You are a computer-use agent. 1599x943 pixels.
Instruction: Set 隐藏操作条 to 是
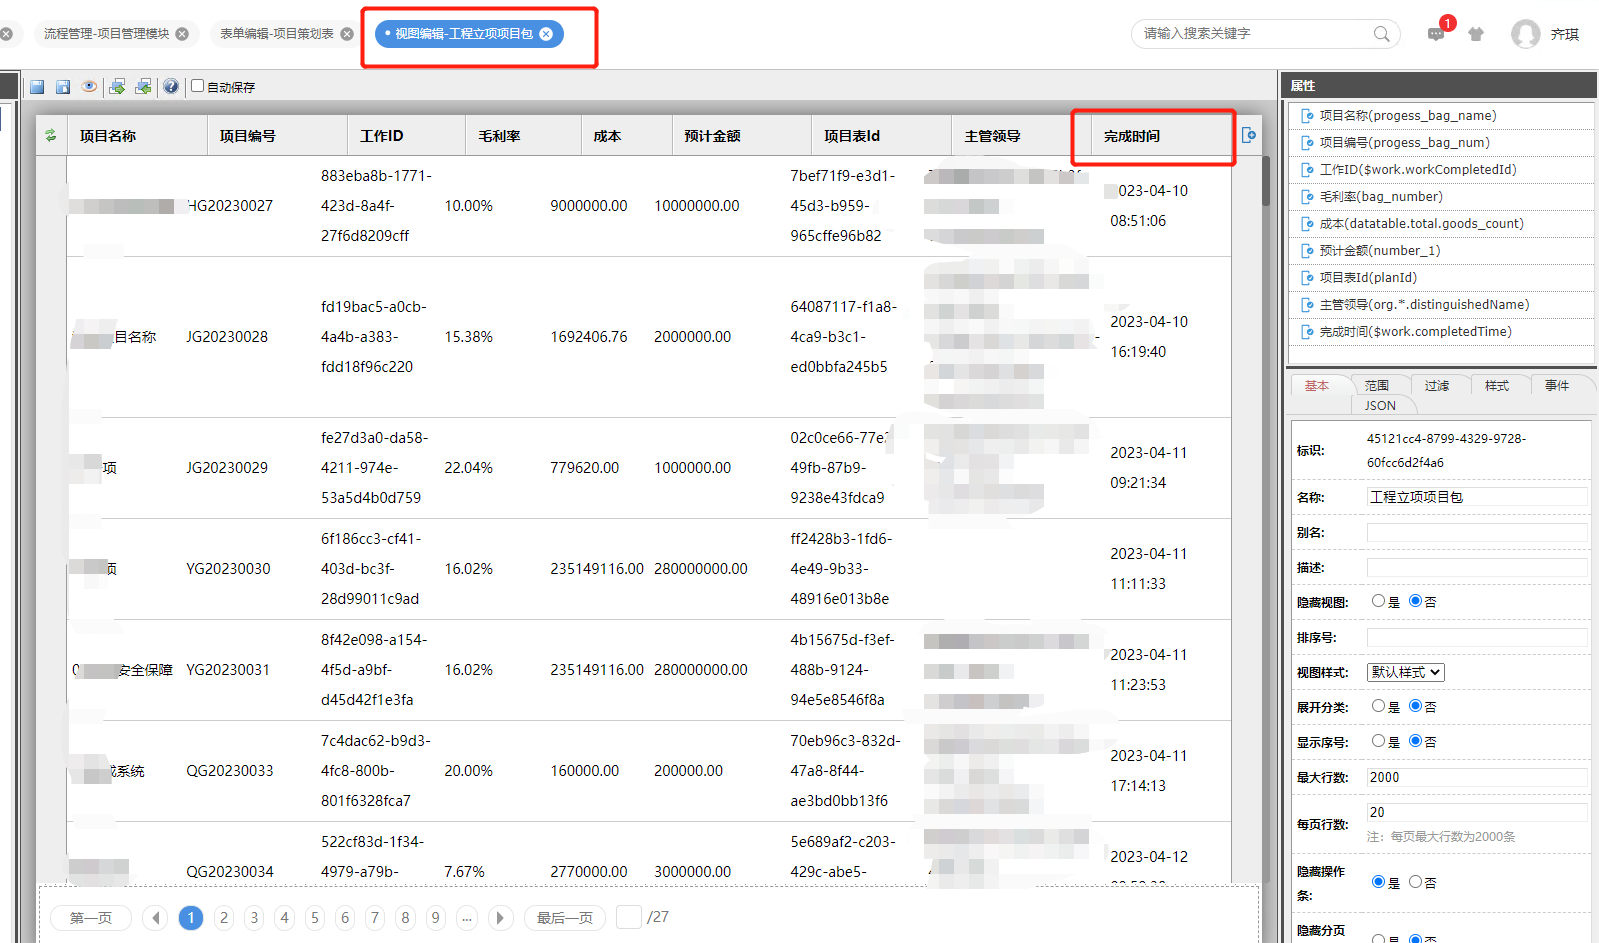tap(1379, 882)
